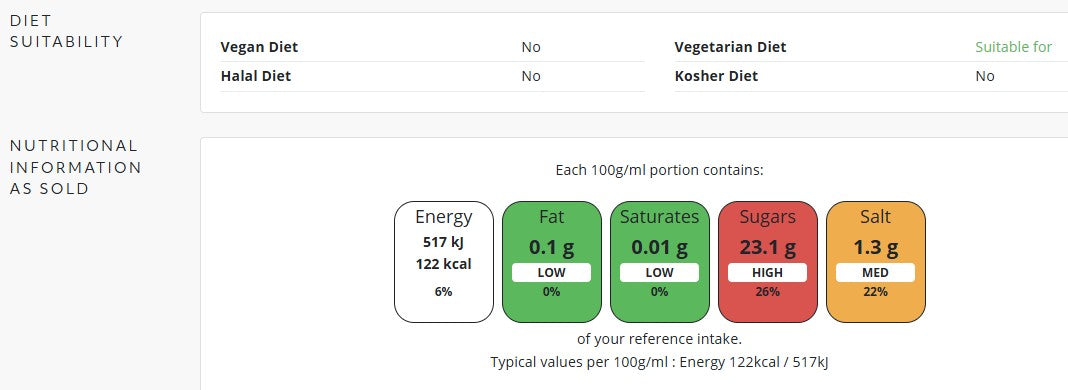Screen dimensions: 1068x390
Task: Select the green Fat tile
Action: 552,262
